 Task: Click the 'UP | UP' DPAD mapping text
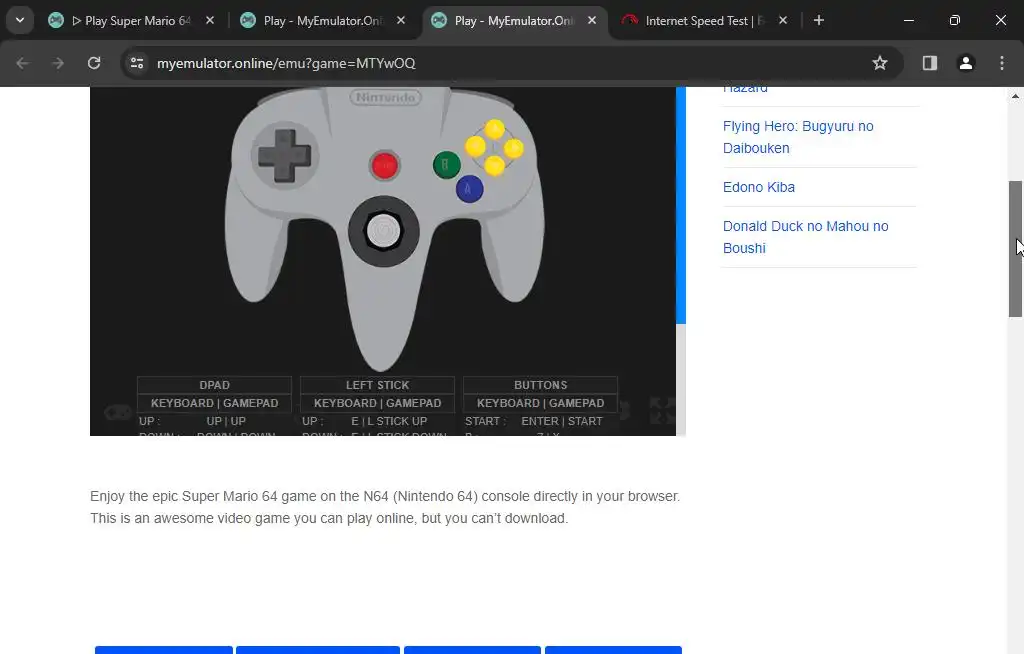pos(226,421)
